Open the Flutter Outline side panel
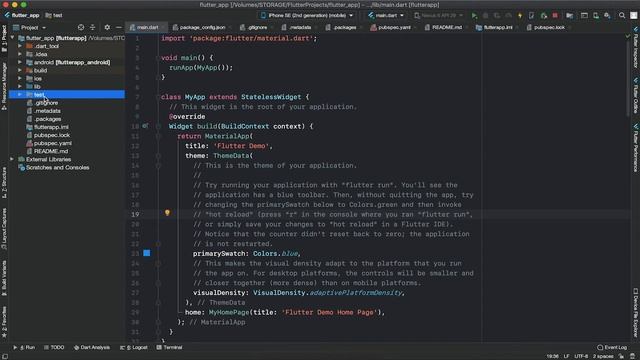The image size is (640, 360). point(636,96)
